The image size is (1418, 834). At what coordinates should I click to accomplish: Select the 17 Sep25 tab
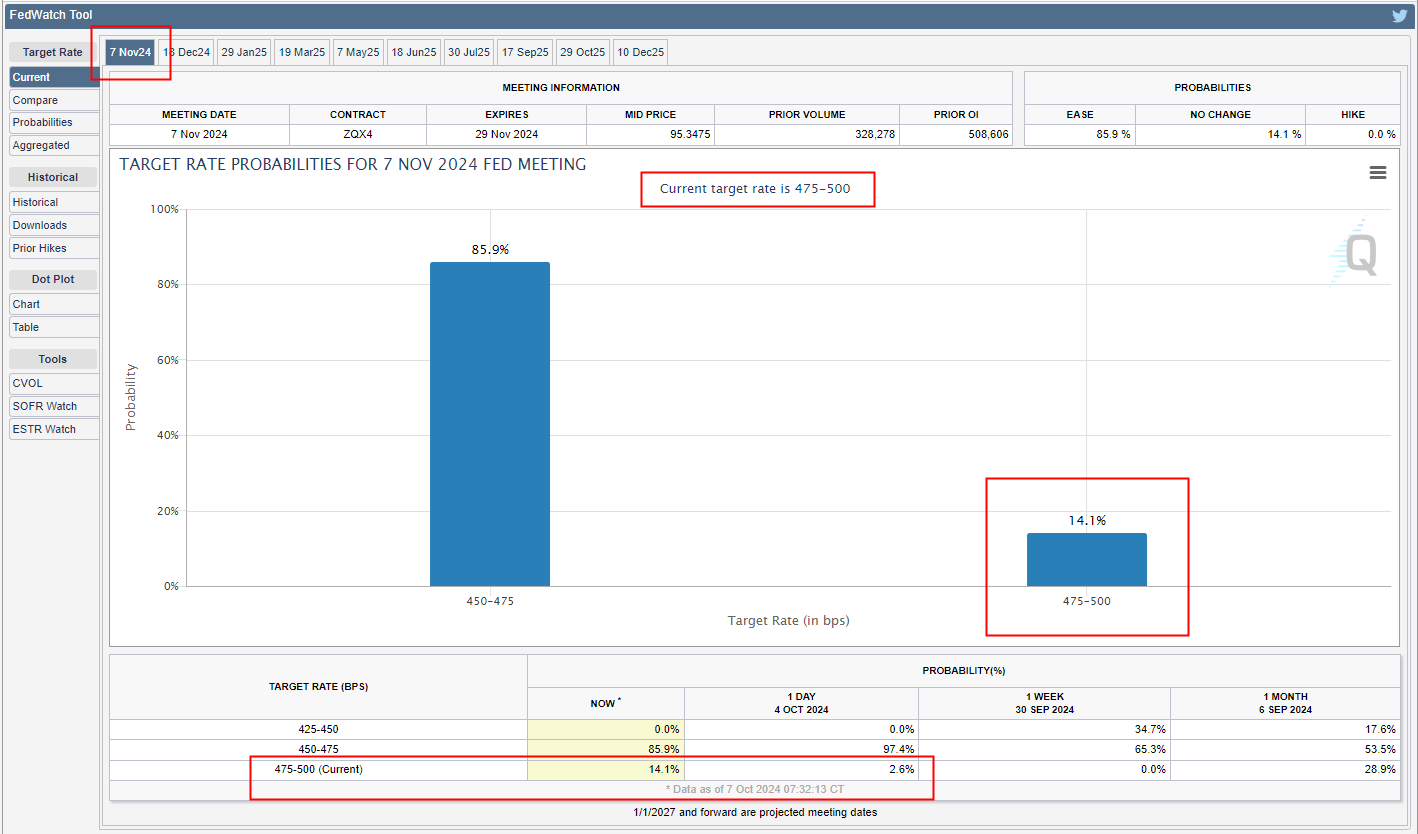pos(525,52)
